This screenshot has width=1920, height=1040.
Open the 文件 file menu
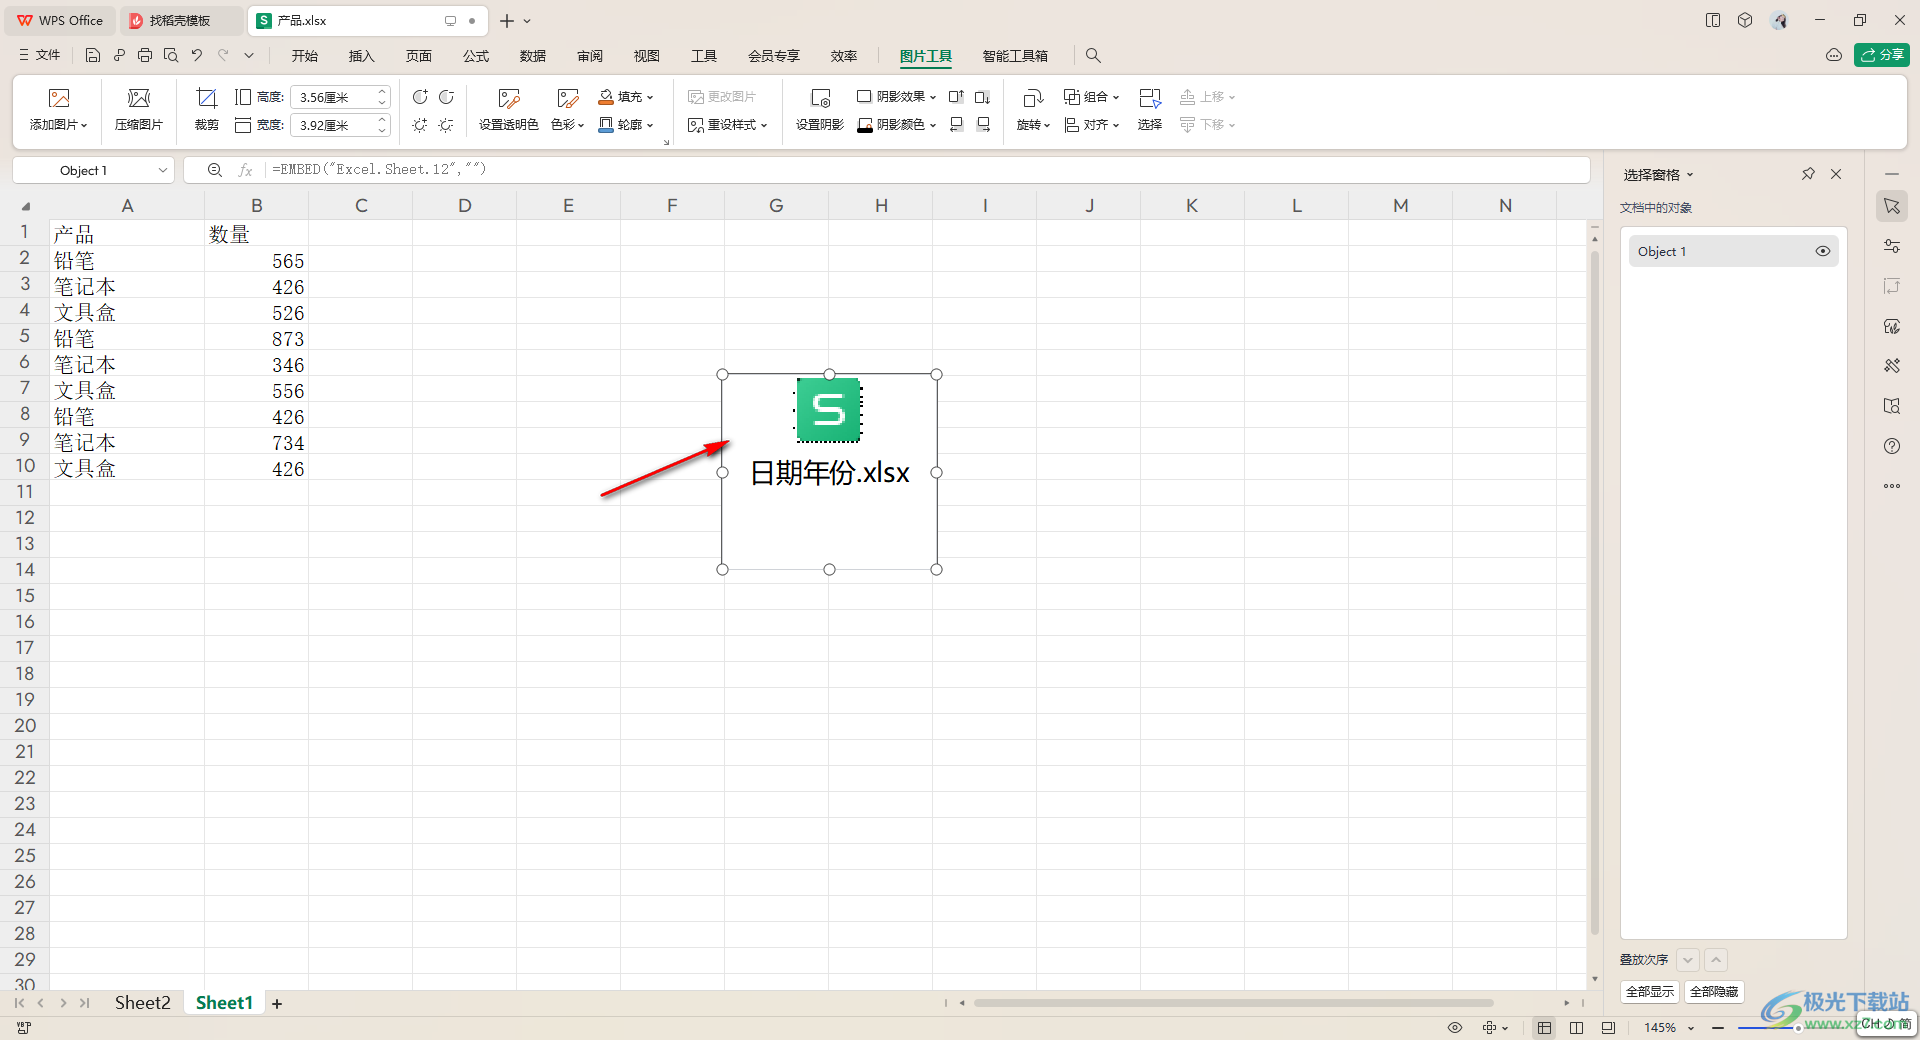[x=40, y=55]
